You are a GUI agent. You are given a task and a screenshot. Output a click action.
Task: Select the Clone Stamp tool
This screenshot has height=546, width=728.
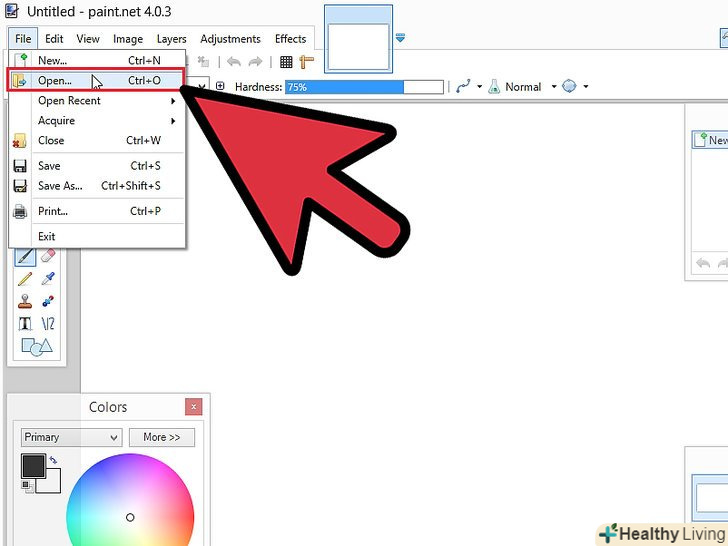pyautogui.click(x=25, y=301)
